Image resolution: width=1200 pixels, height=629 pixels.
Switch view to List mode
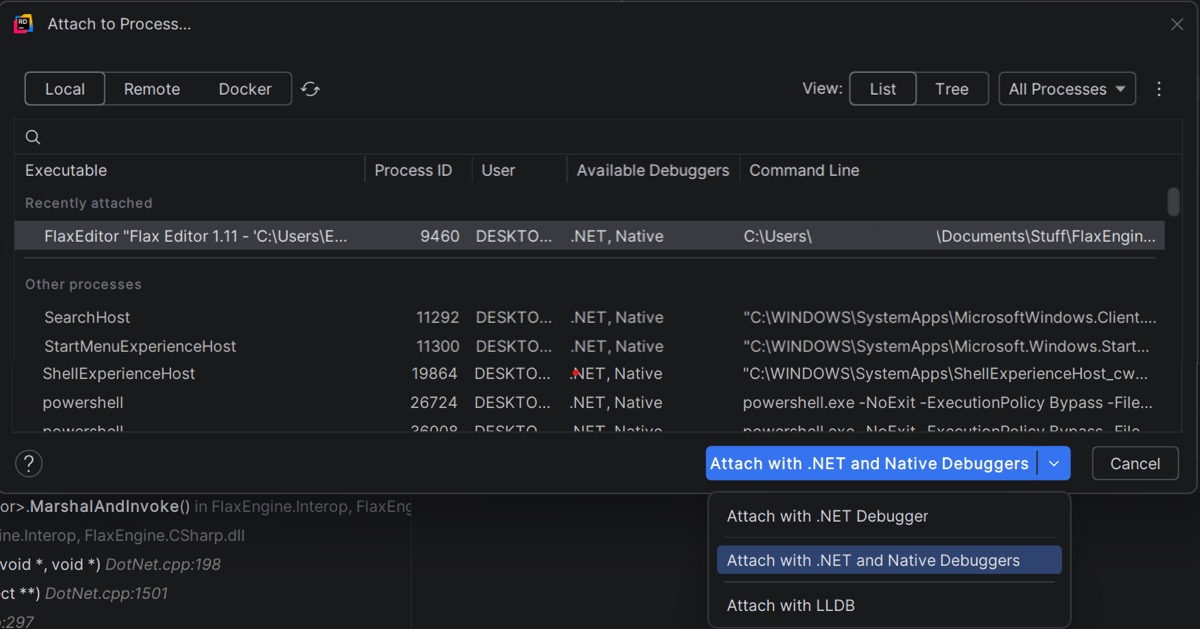pos(883,89)
